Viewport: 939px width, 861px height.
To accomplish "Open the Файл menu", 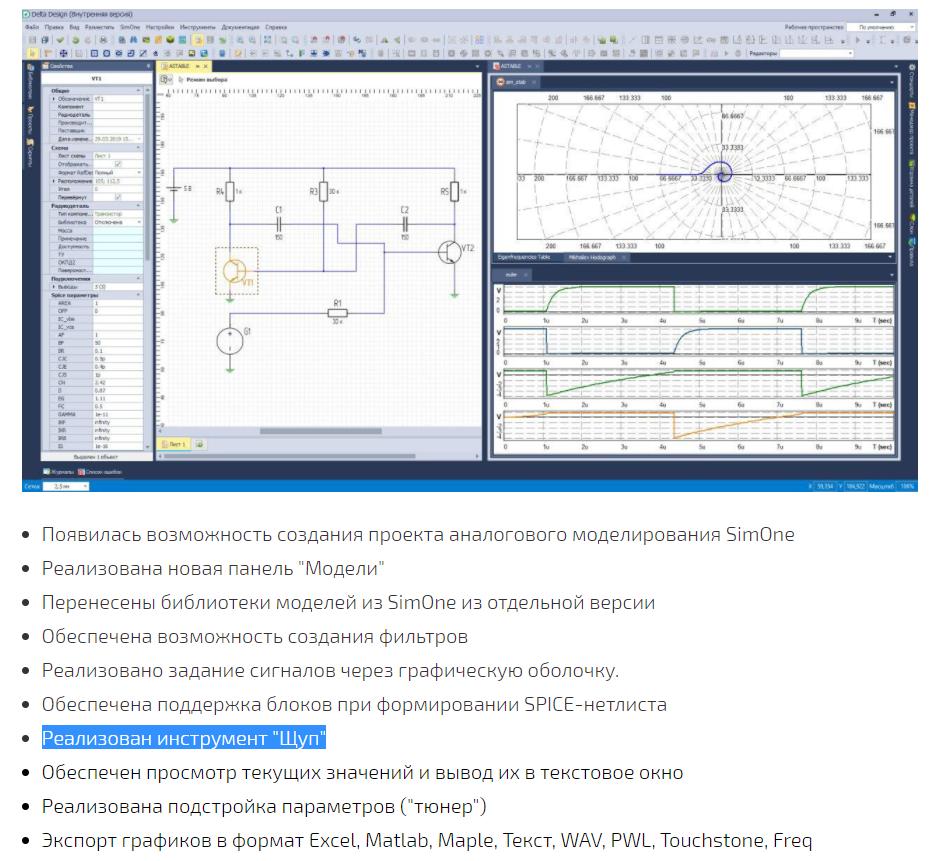I will [x=32, y=27].
